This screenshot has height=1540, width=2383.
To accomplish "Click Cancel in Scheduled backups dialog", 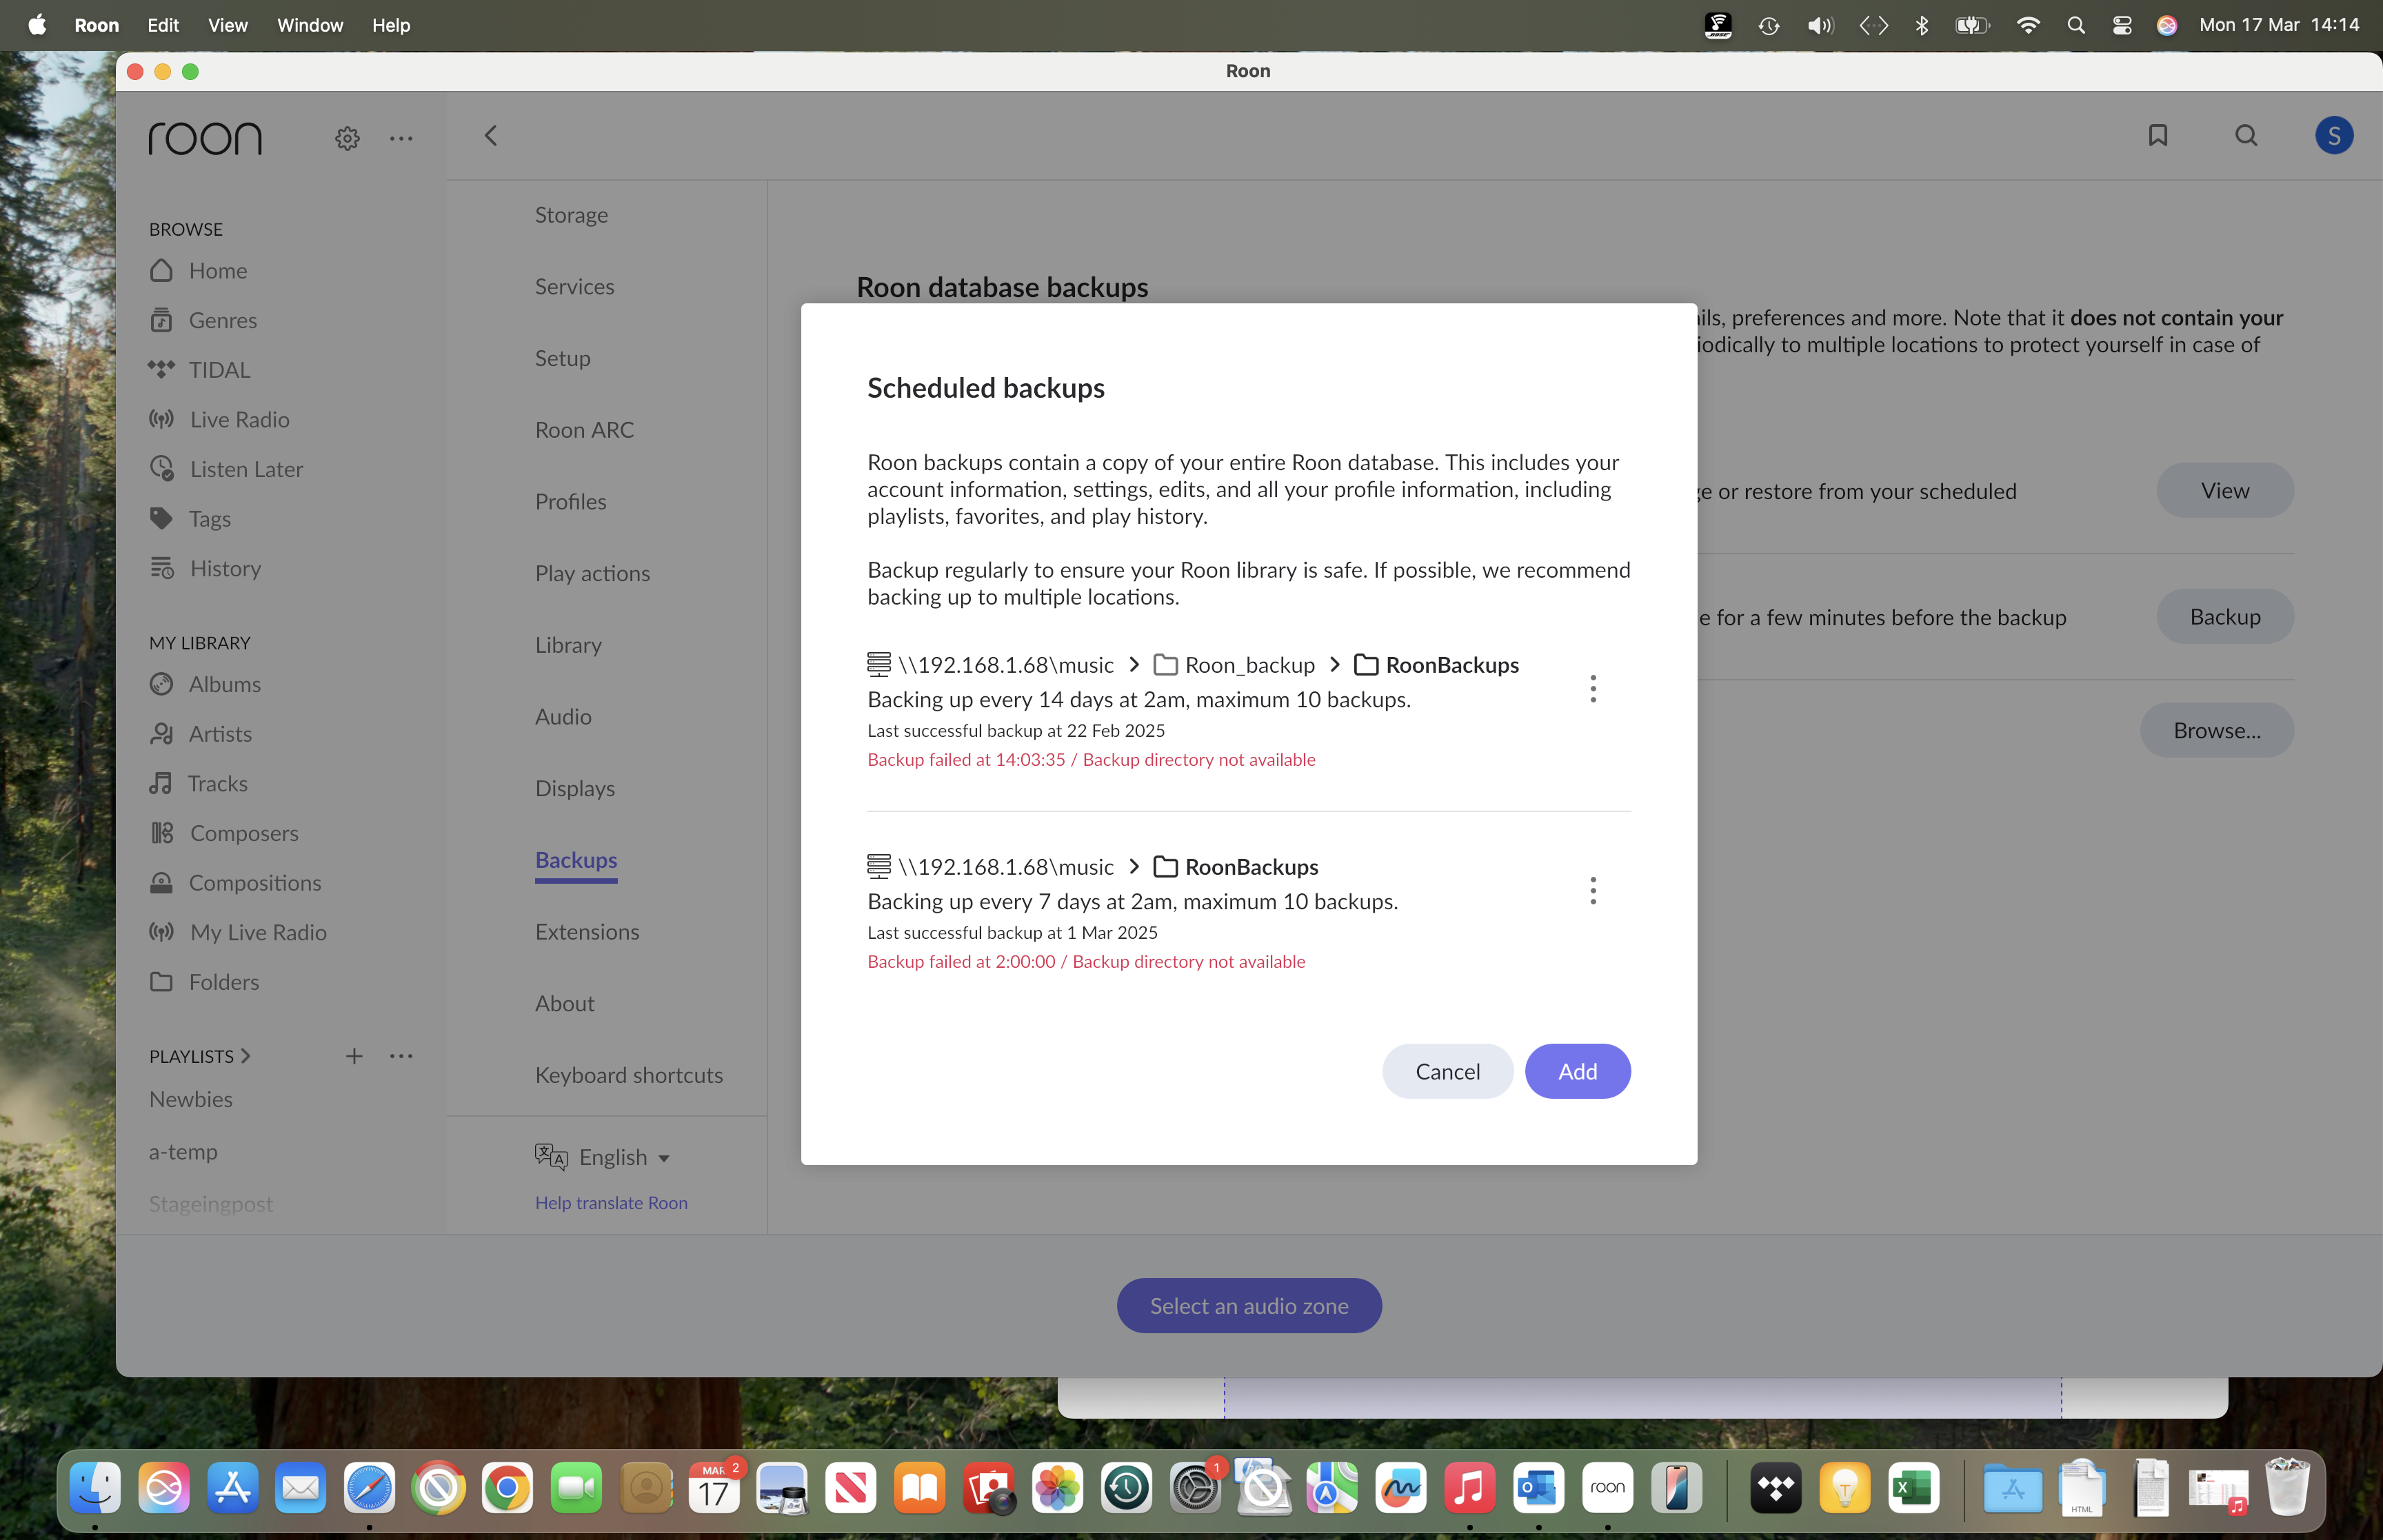I will point(1447,1071).
